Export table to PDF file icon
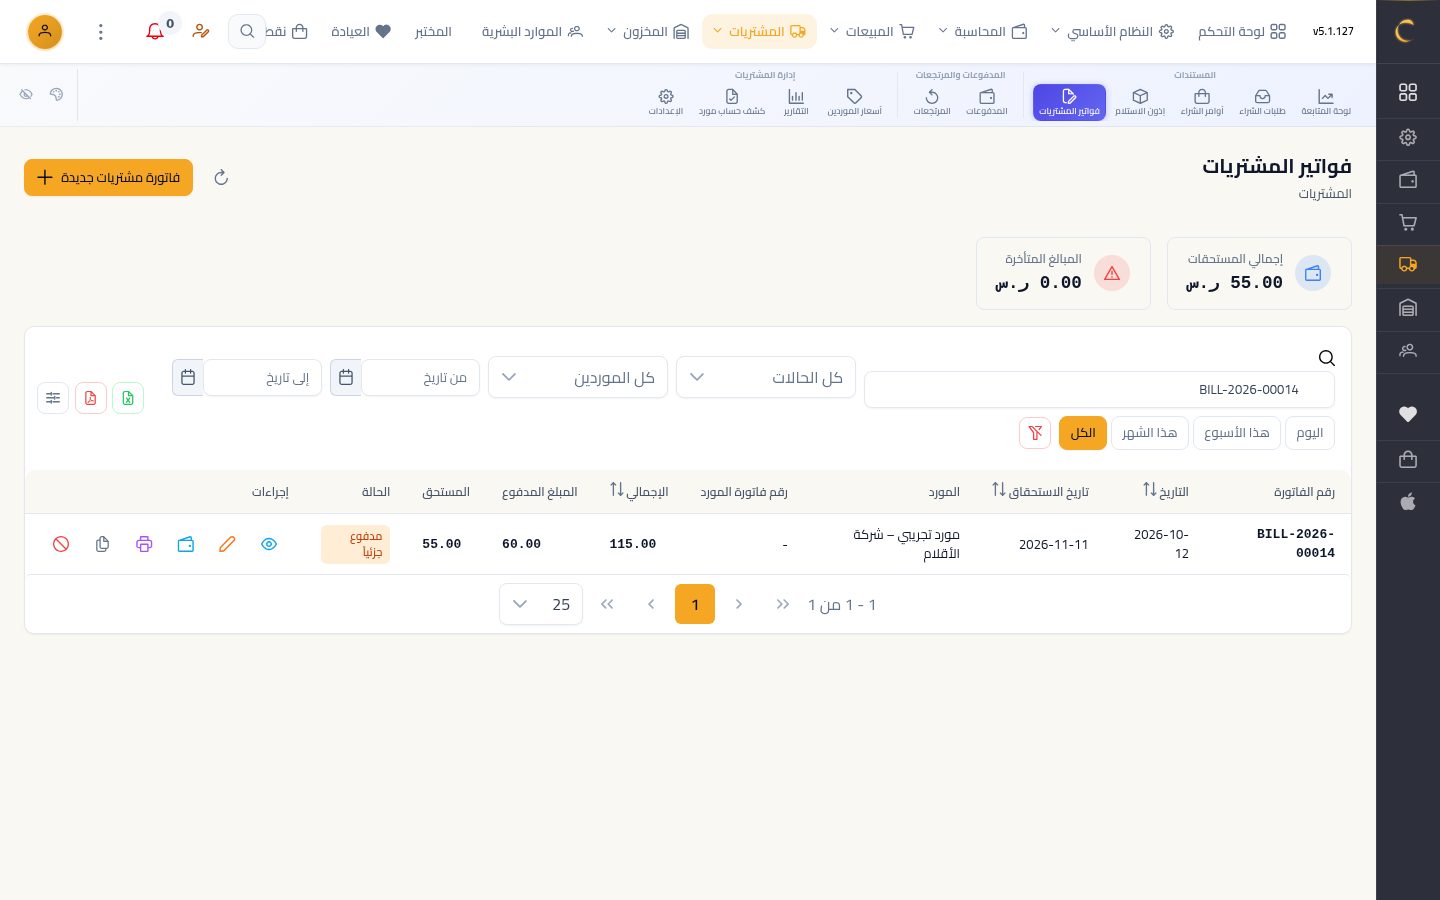 [x=91, y=398]
